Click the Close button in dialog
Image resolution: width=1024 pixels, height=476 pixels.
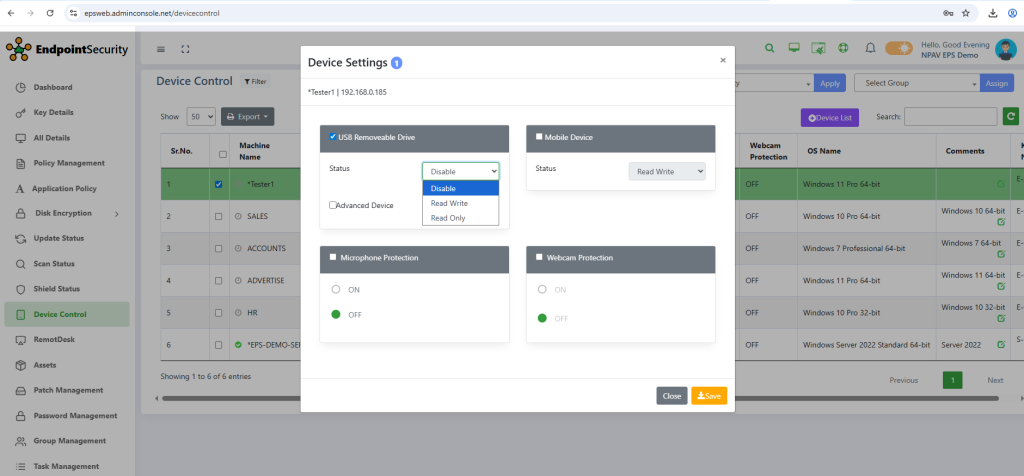tap(671, 396)
